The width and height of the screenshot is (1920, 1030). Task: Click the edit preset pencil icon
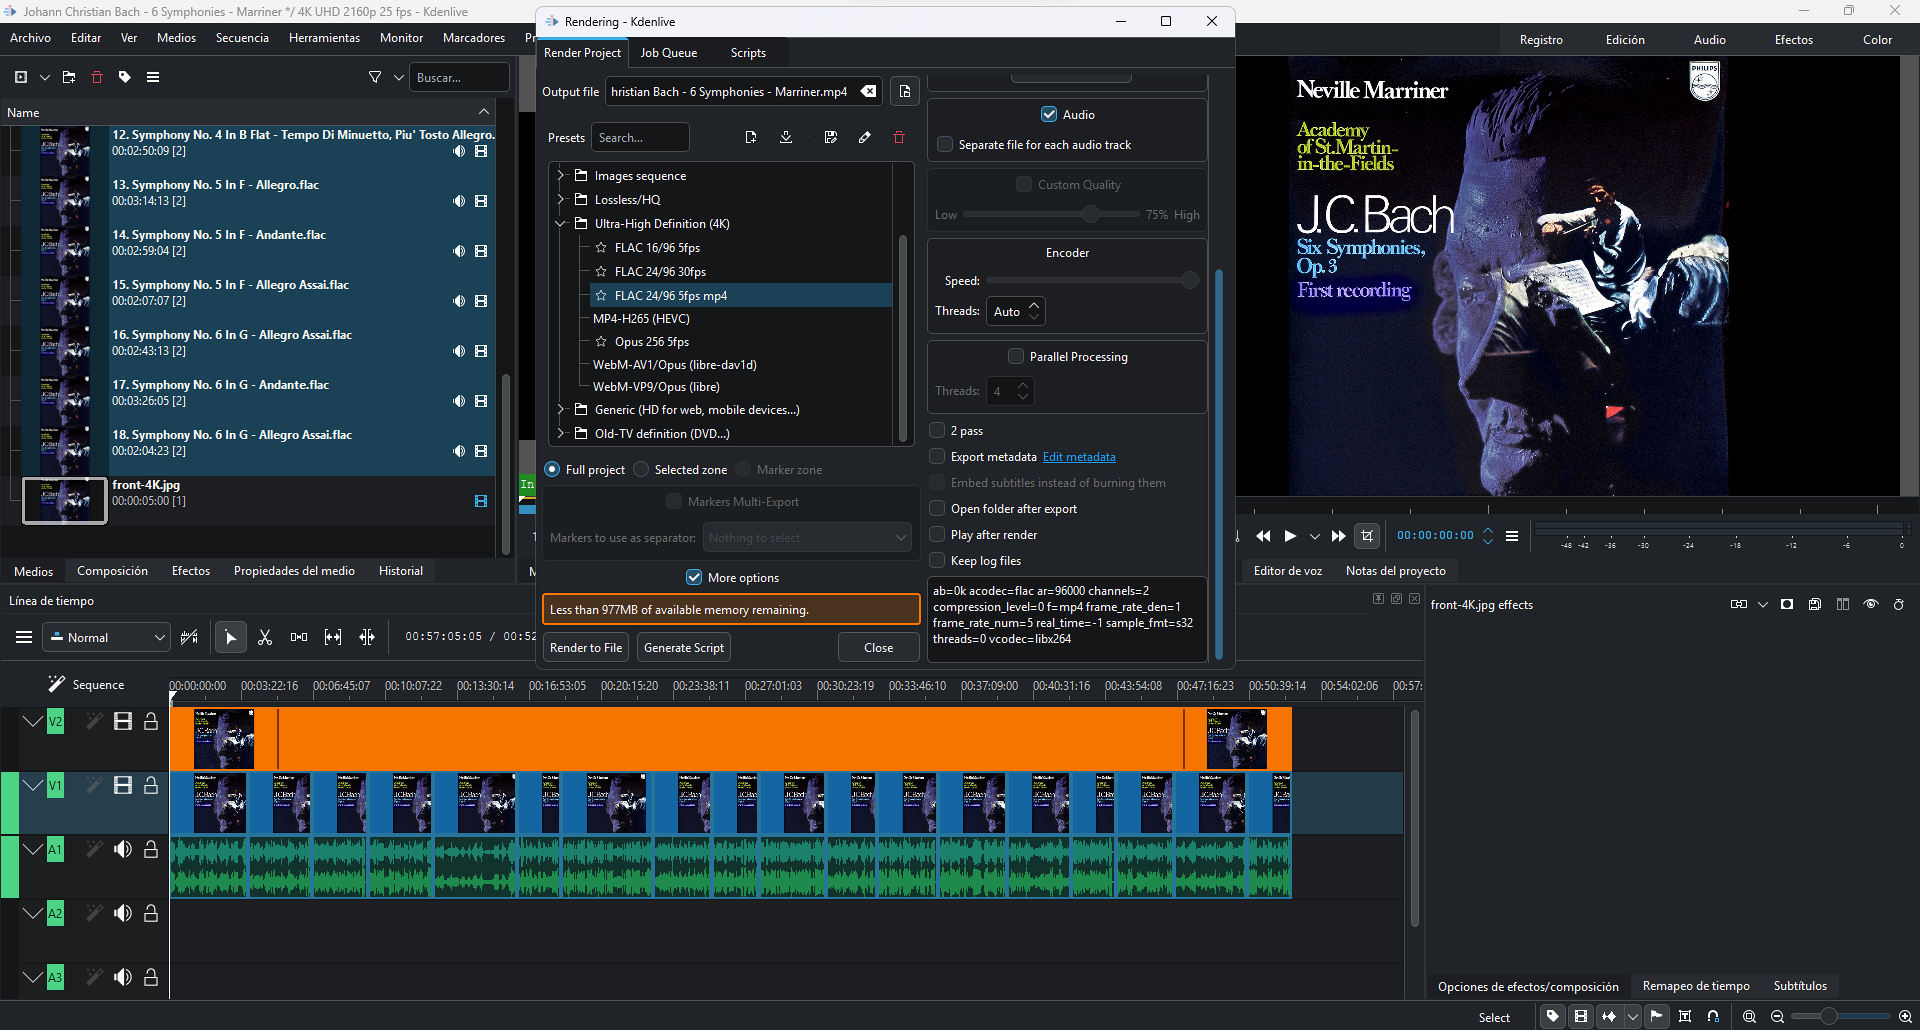pos(865,138)
